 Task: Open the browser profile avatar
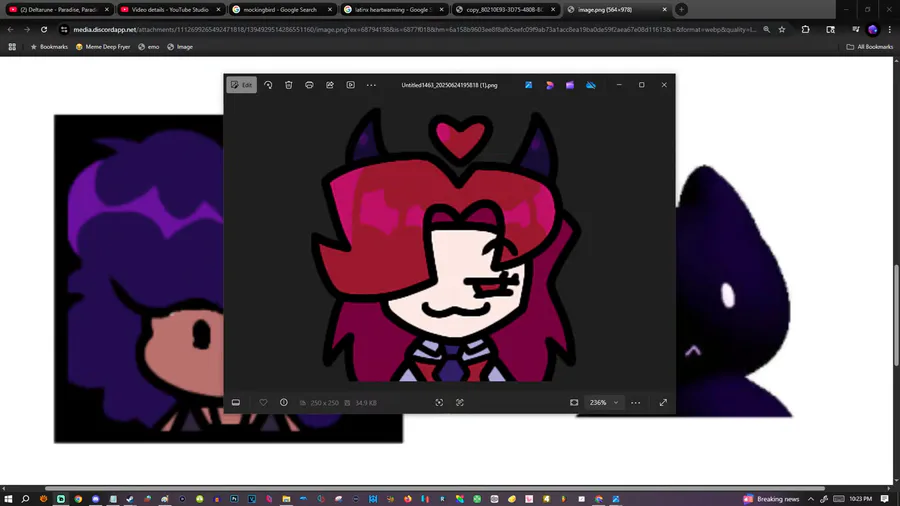(x=872, y=29)
